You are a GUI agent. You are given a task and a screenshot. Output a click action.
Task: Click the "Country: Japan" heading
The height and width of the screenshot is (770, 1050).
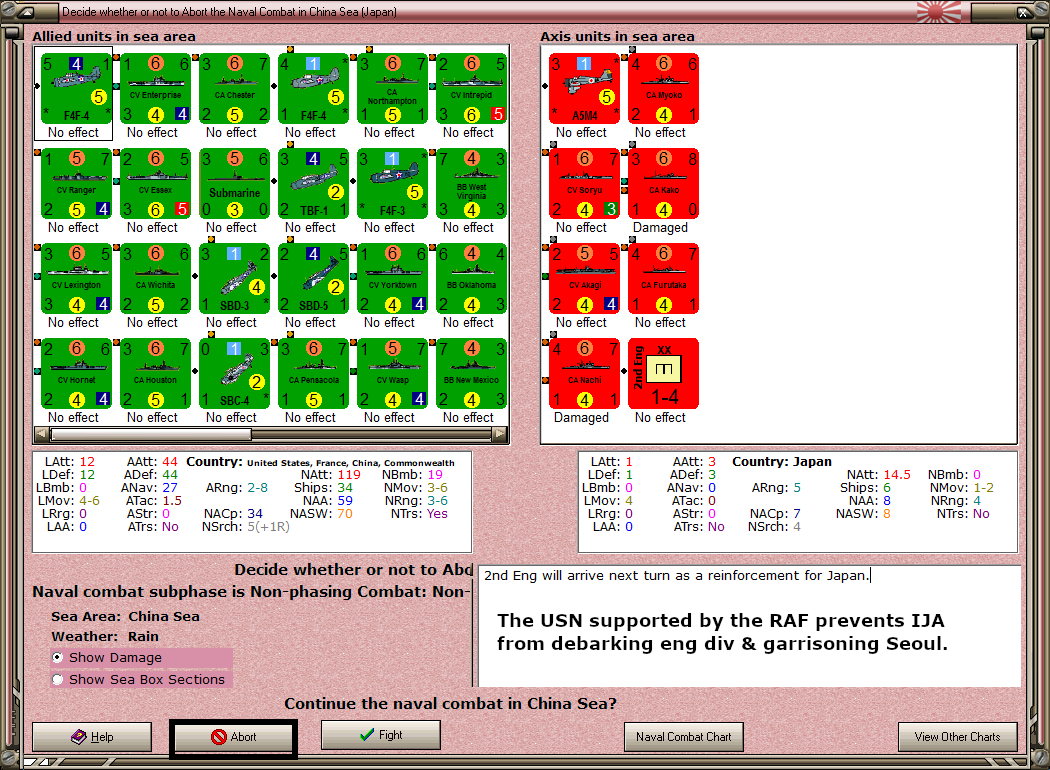[781, 461]
